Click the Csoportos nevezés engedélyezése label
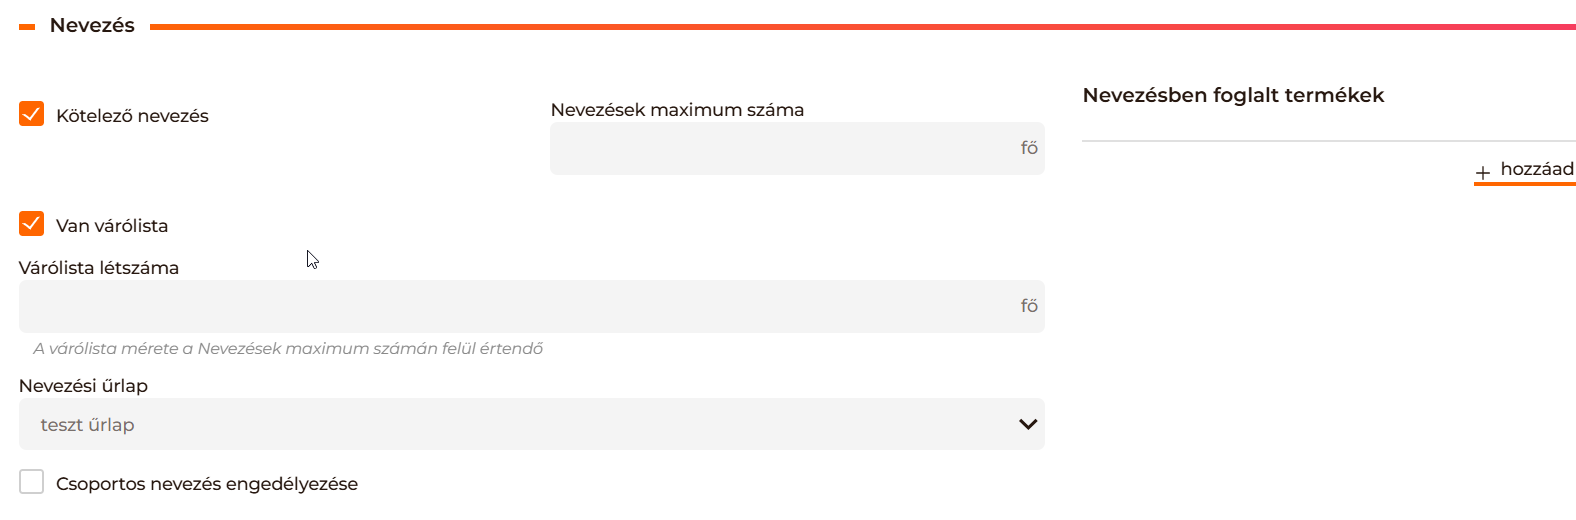This screenshot has width=1576, height=520. point(207,484)
